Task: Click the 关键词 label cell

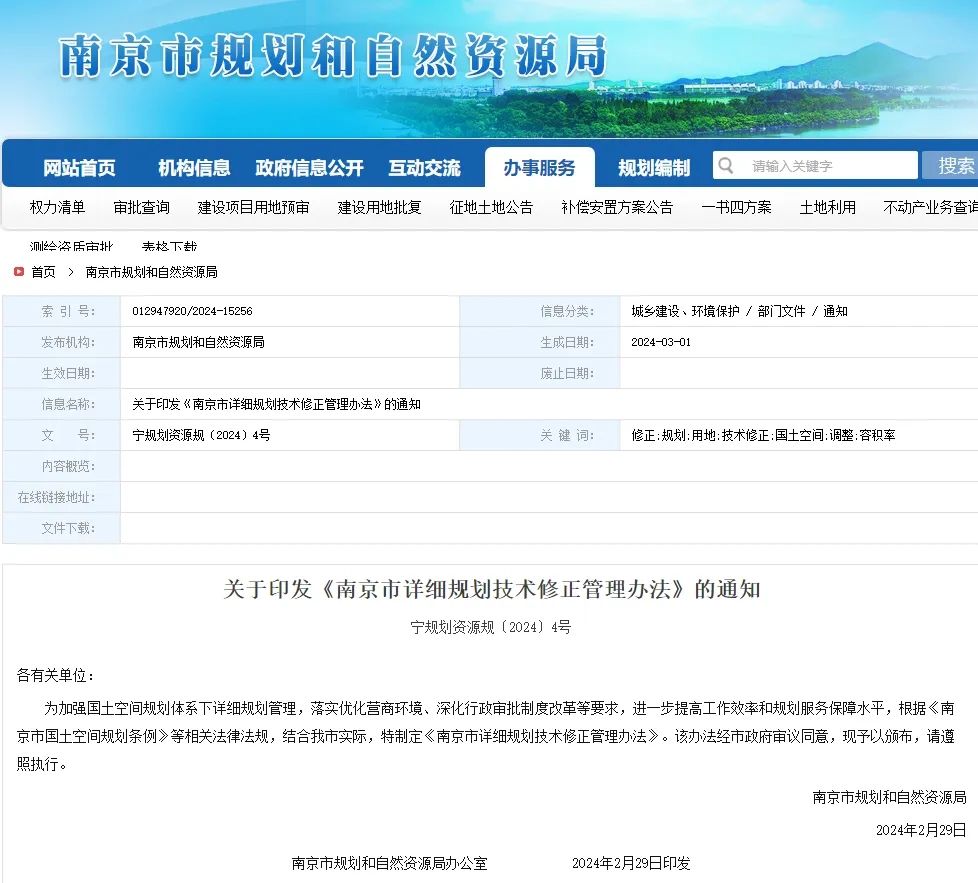Action: [540, 435]
